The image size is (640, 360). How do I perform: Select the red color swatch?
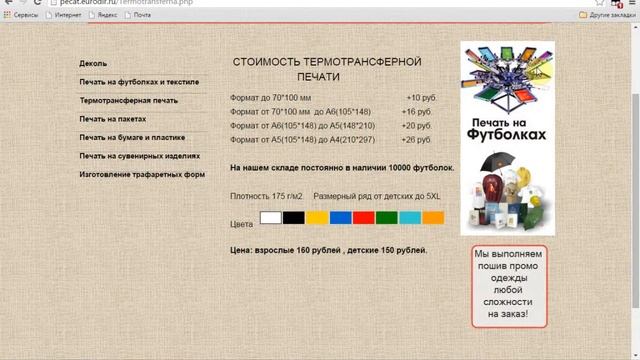(x=364, y=218)
